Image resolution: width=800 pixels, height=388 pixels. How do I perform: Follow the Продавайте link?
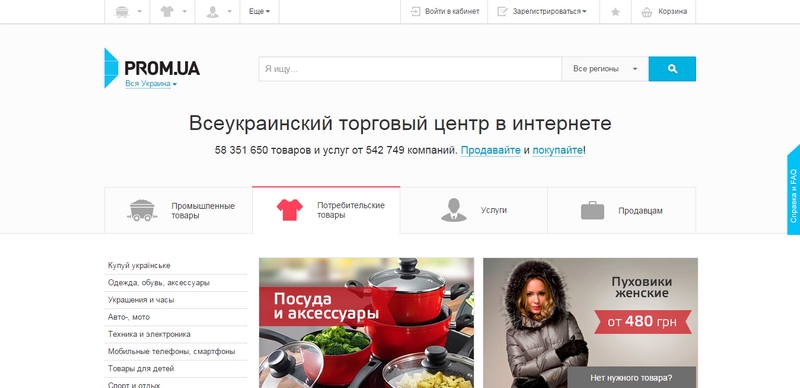coord(490,150)
